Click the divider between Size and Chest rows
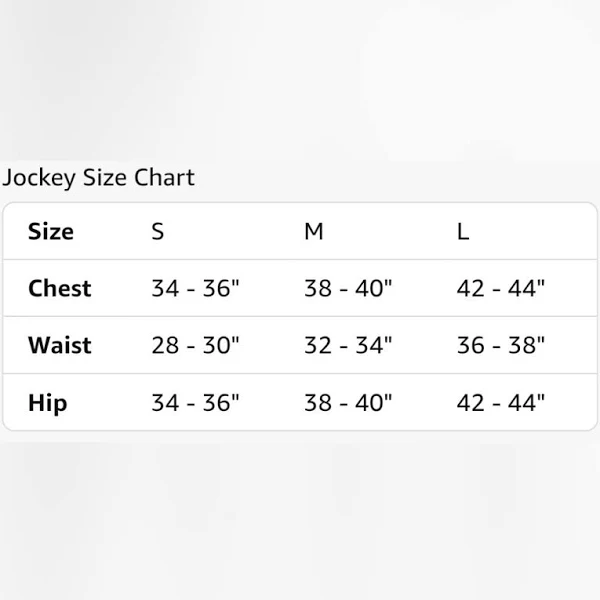 300,260
